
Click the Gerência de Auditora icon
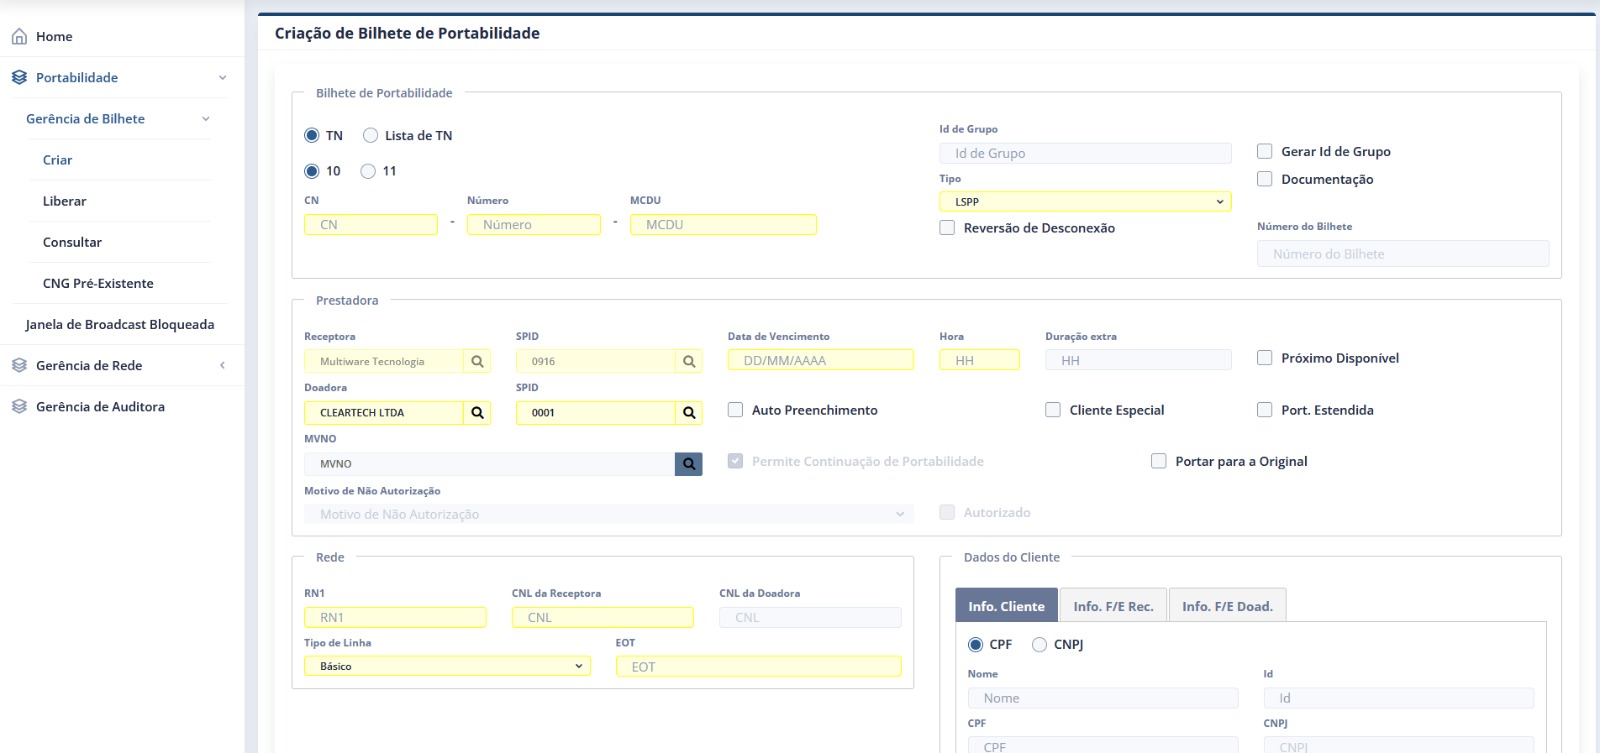pos(19,407)
